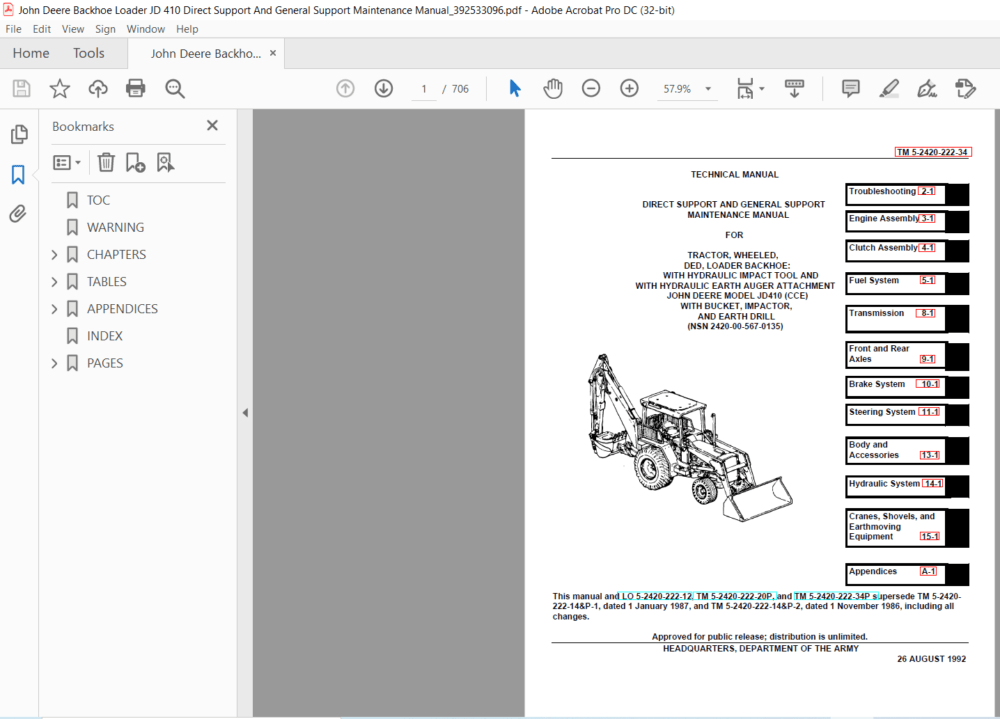Follow the Engine Assembly 3-1 link
The width and height of the screenshot is (1000, 719).
click(x=927, y=219)
